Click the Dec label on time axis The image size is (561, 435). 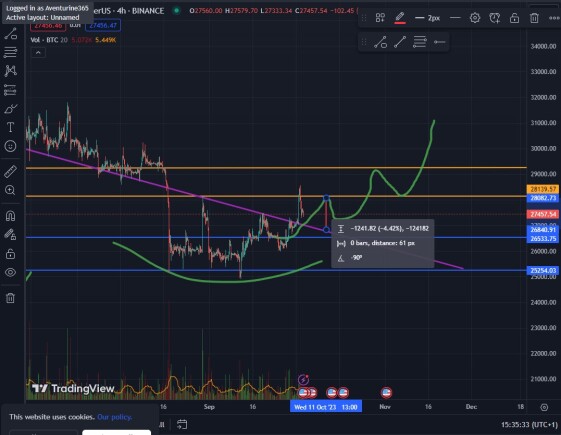click(471, 407)
